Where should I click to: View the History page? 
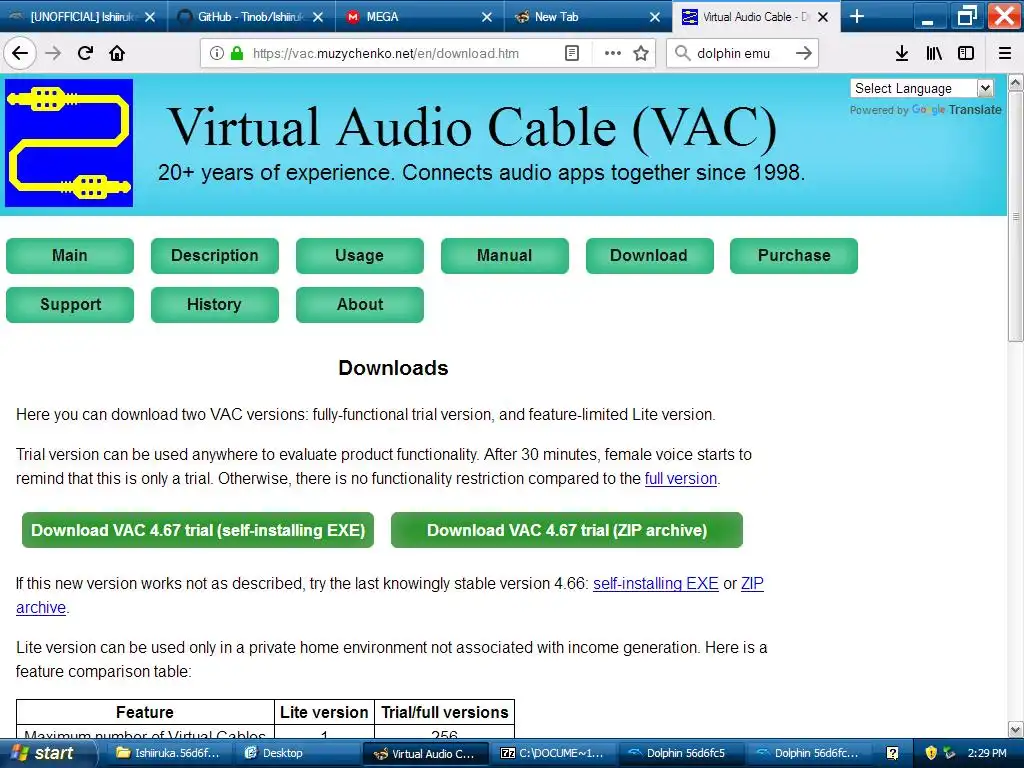tap(215, 304)
